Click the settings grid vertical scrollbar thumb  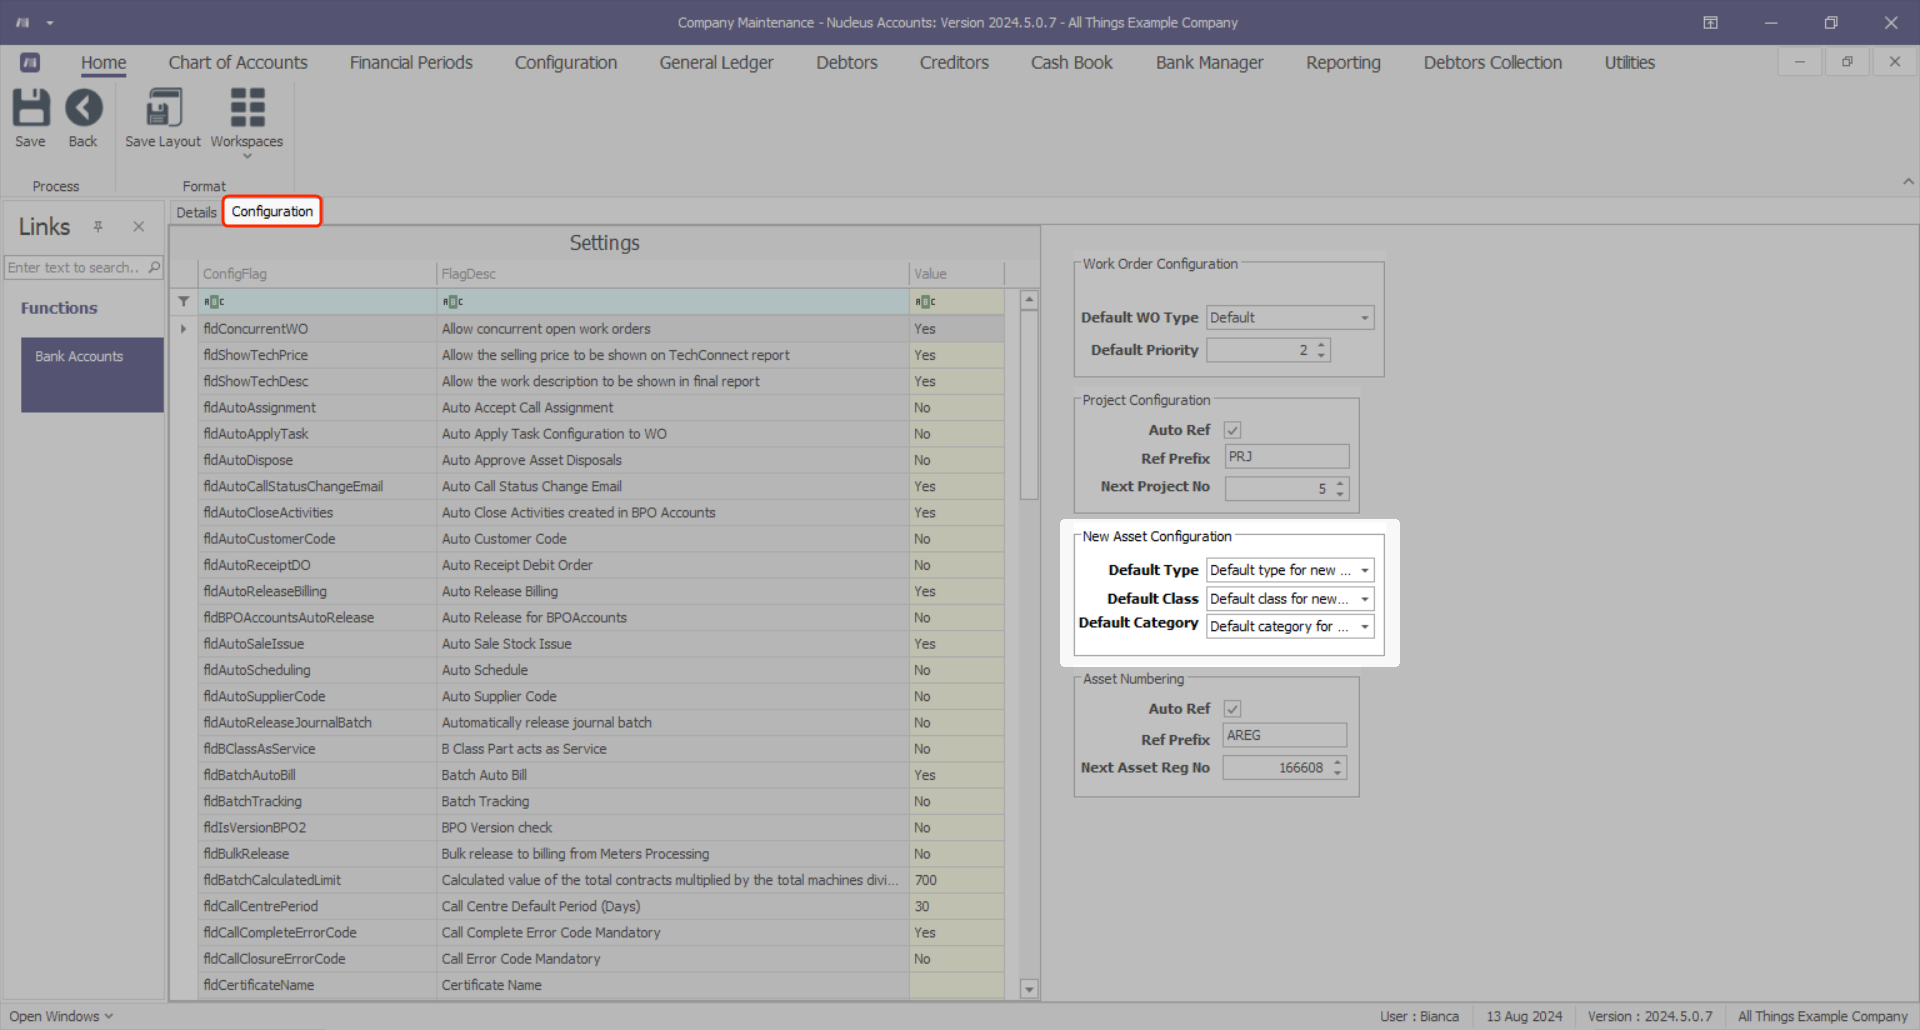point(1029,404)
